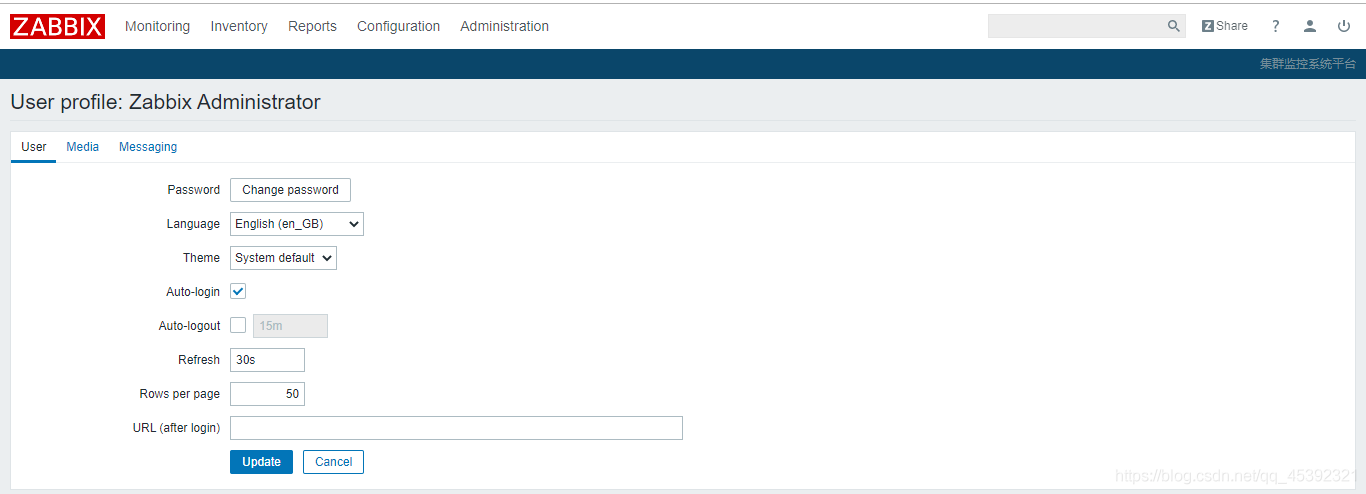Click the Cancel button
The width and height of the screenshot is (1366, 494).
pyautogui.click(x=333, y=462)
